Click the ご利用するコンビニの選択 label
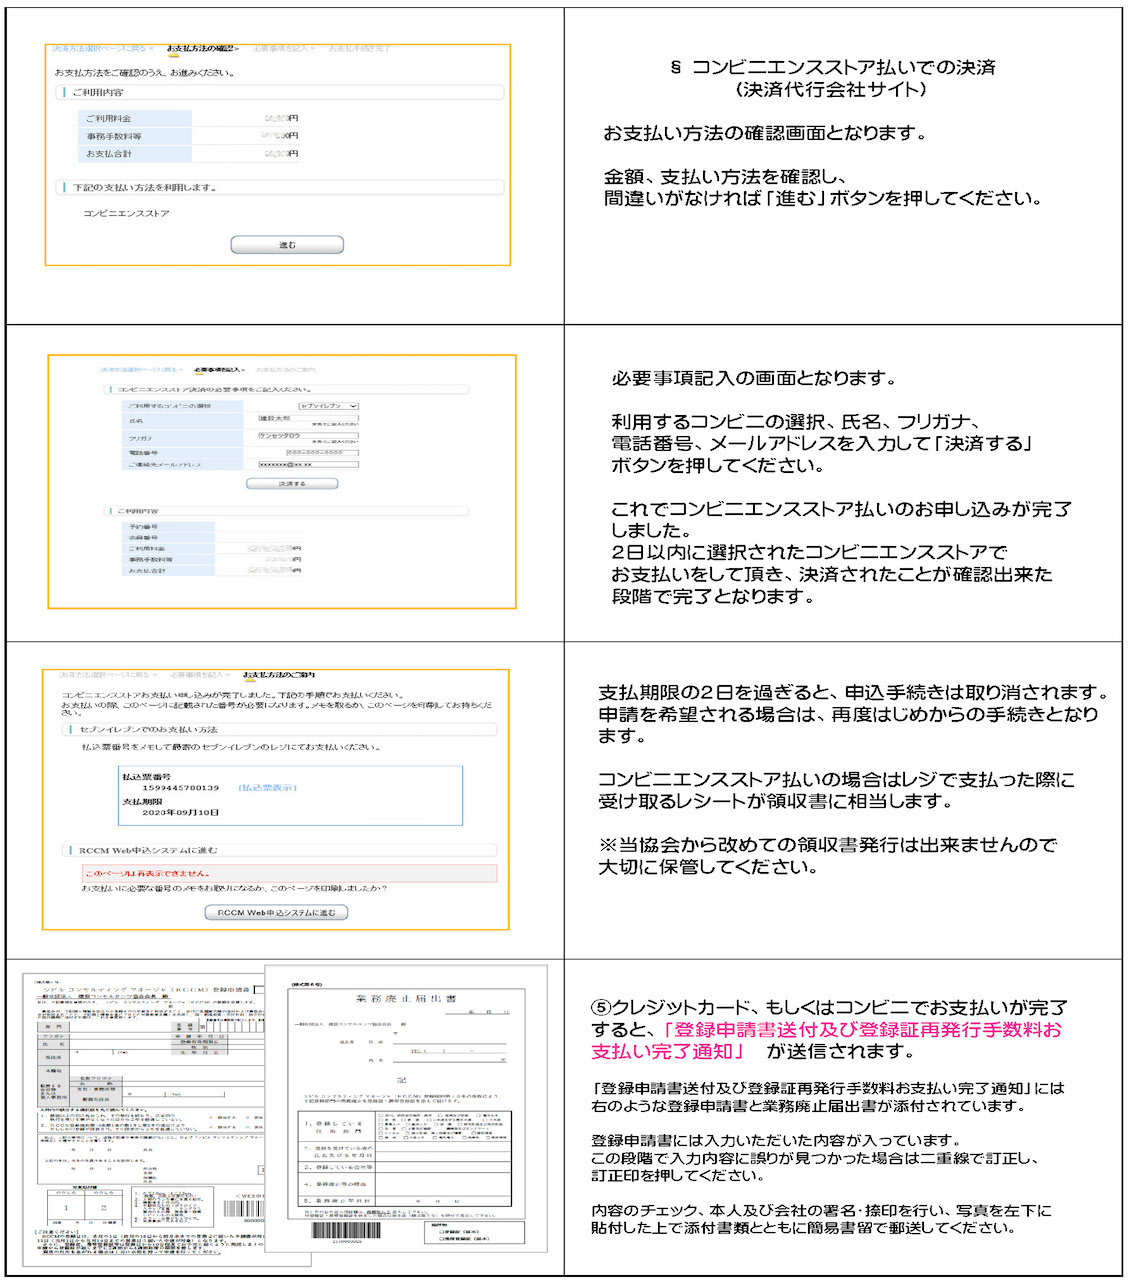Image resolution: width=1134 pixels, height=1283 pixels. (x=169, y=406)
